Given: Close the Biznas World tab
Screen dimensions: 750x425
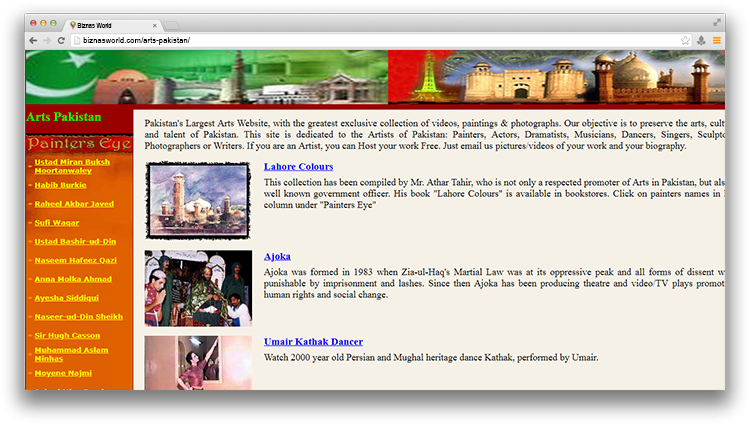Looking at the screenshot, I should click(x=153, y=23).
